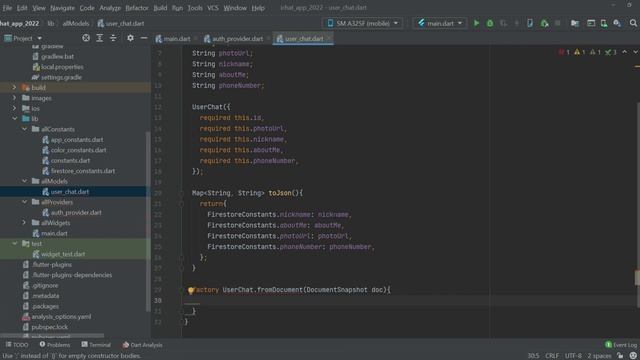Expand the allWidgets folder
The image size is (640, 360).
24,222
